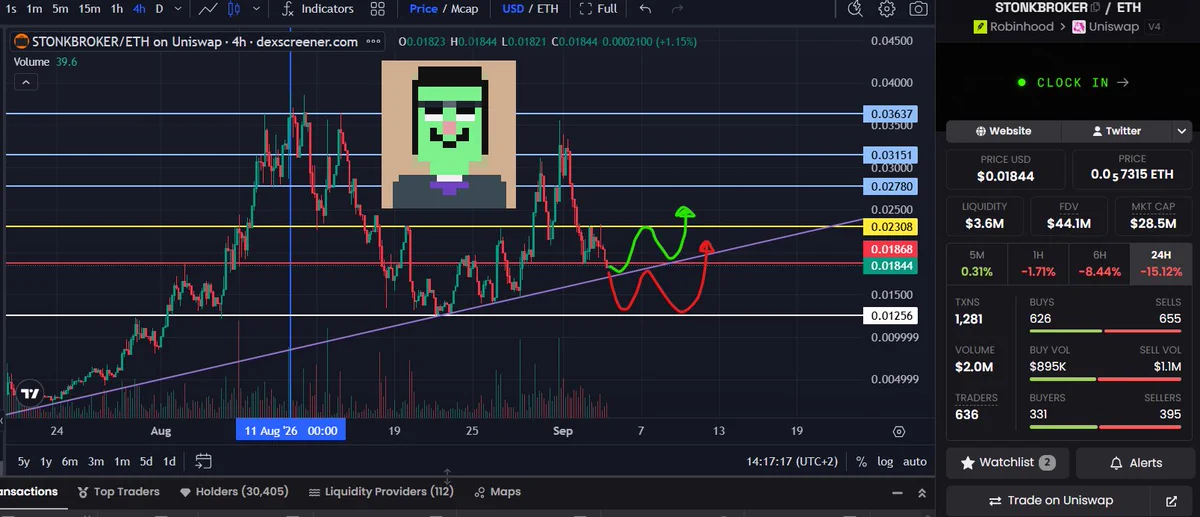
Task: Show 1H price change stats
Action: pyautogui.click(x=1037, y=263)
